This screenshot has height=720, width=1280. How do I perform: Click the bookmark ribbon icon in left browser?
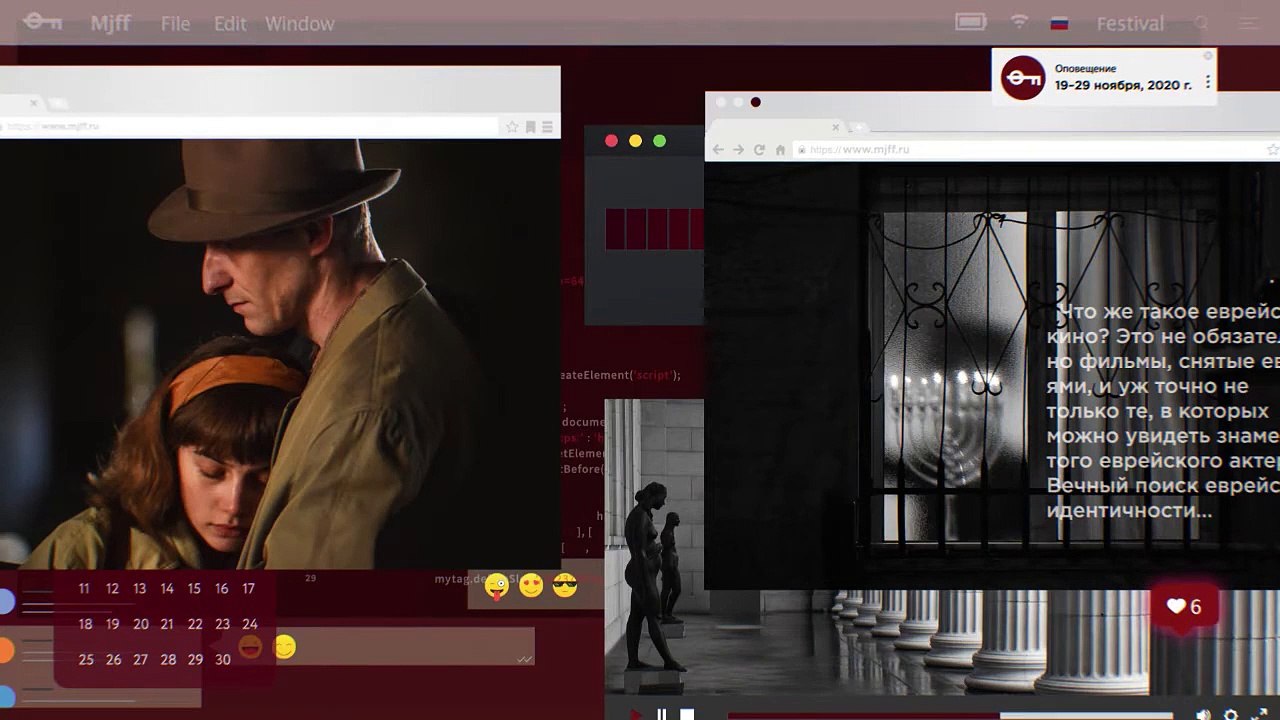point(531,127)
